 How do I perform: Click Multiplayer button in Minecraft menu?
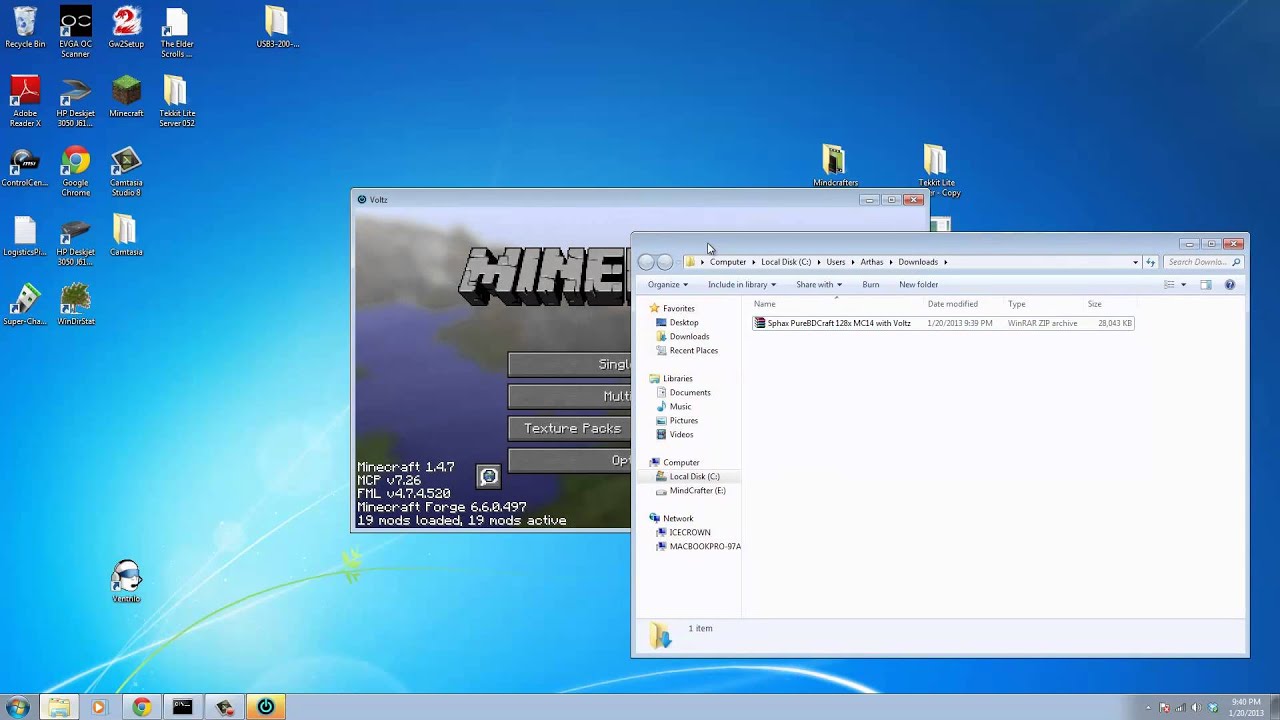click(570, 396)
